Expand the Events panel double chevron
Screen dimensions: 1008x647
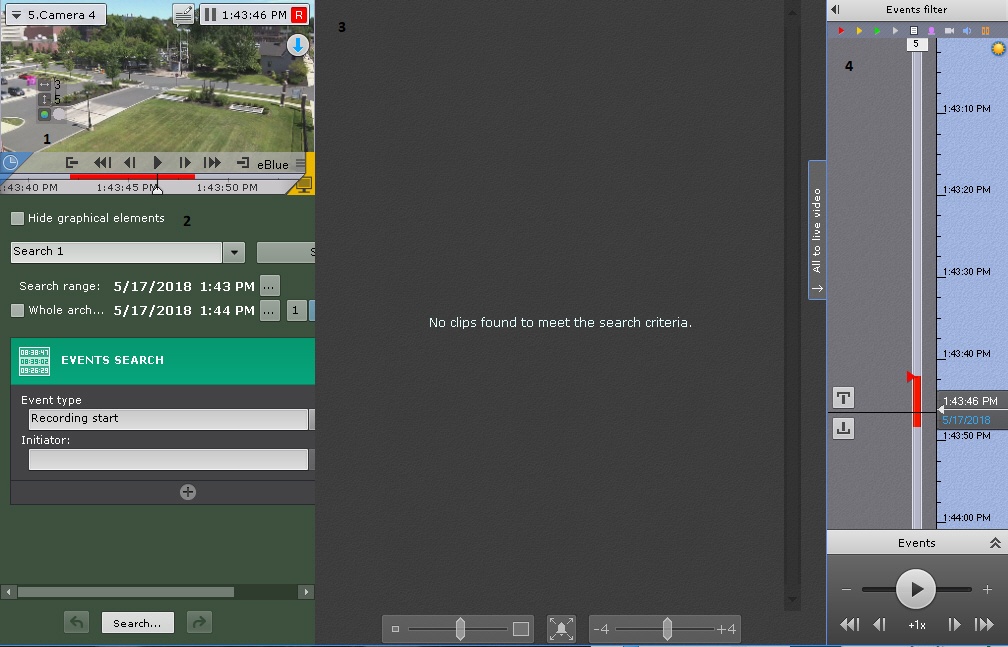pos(995,543)
